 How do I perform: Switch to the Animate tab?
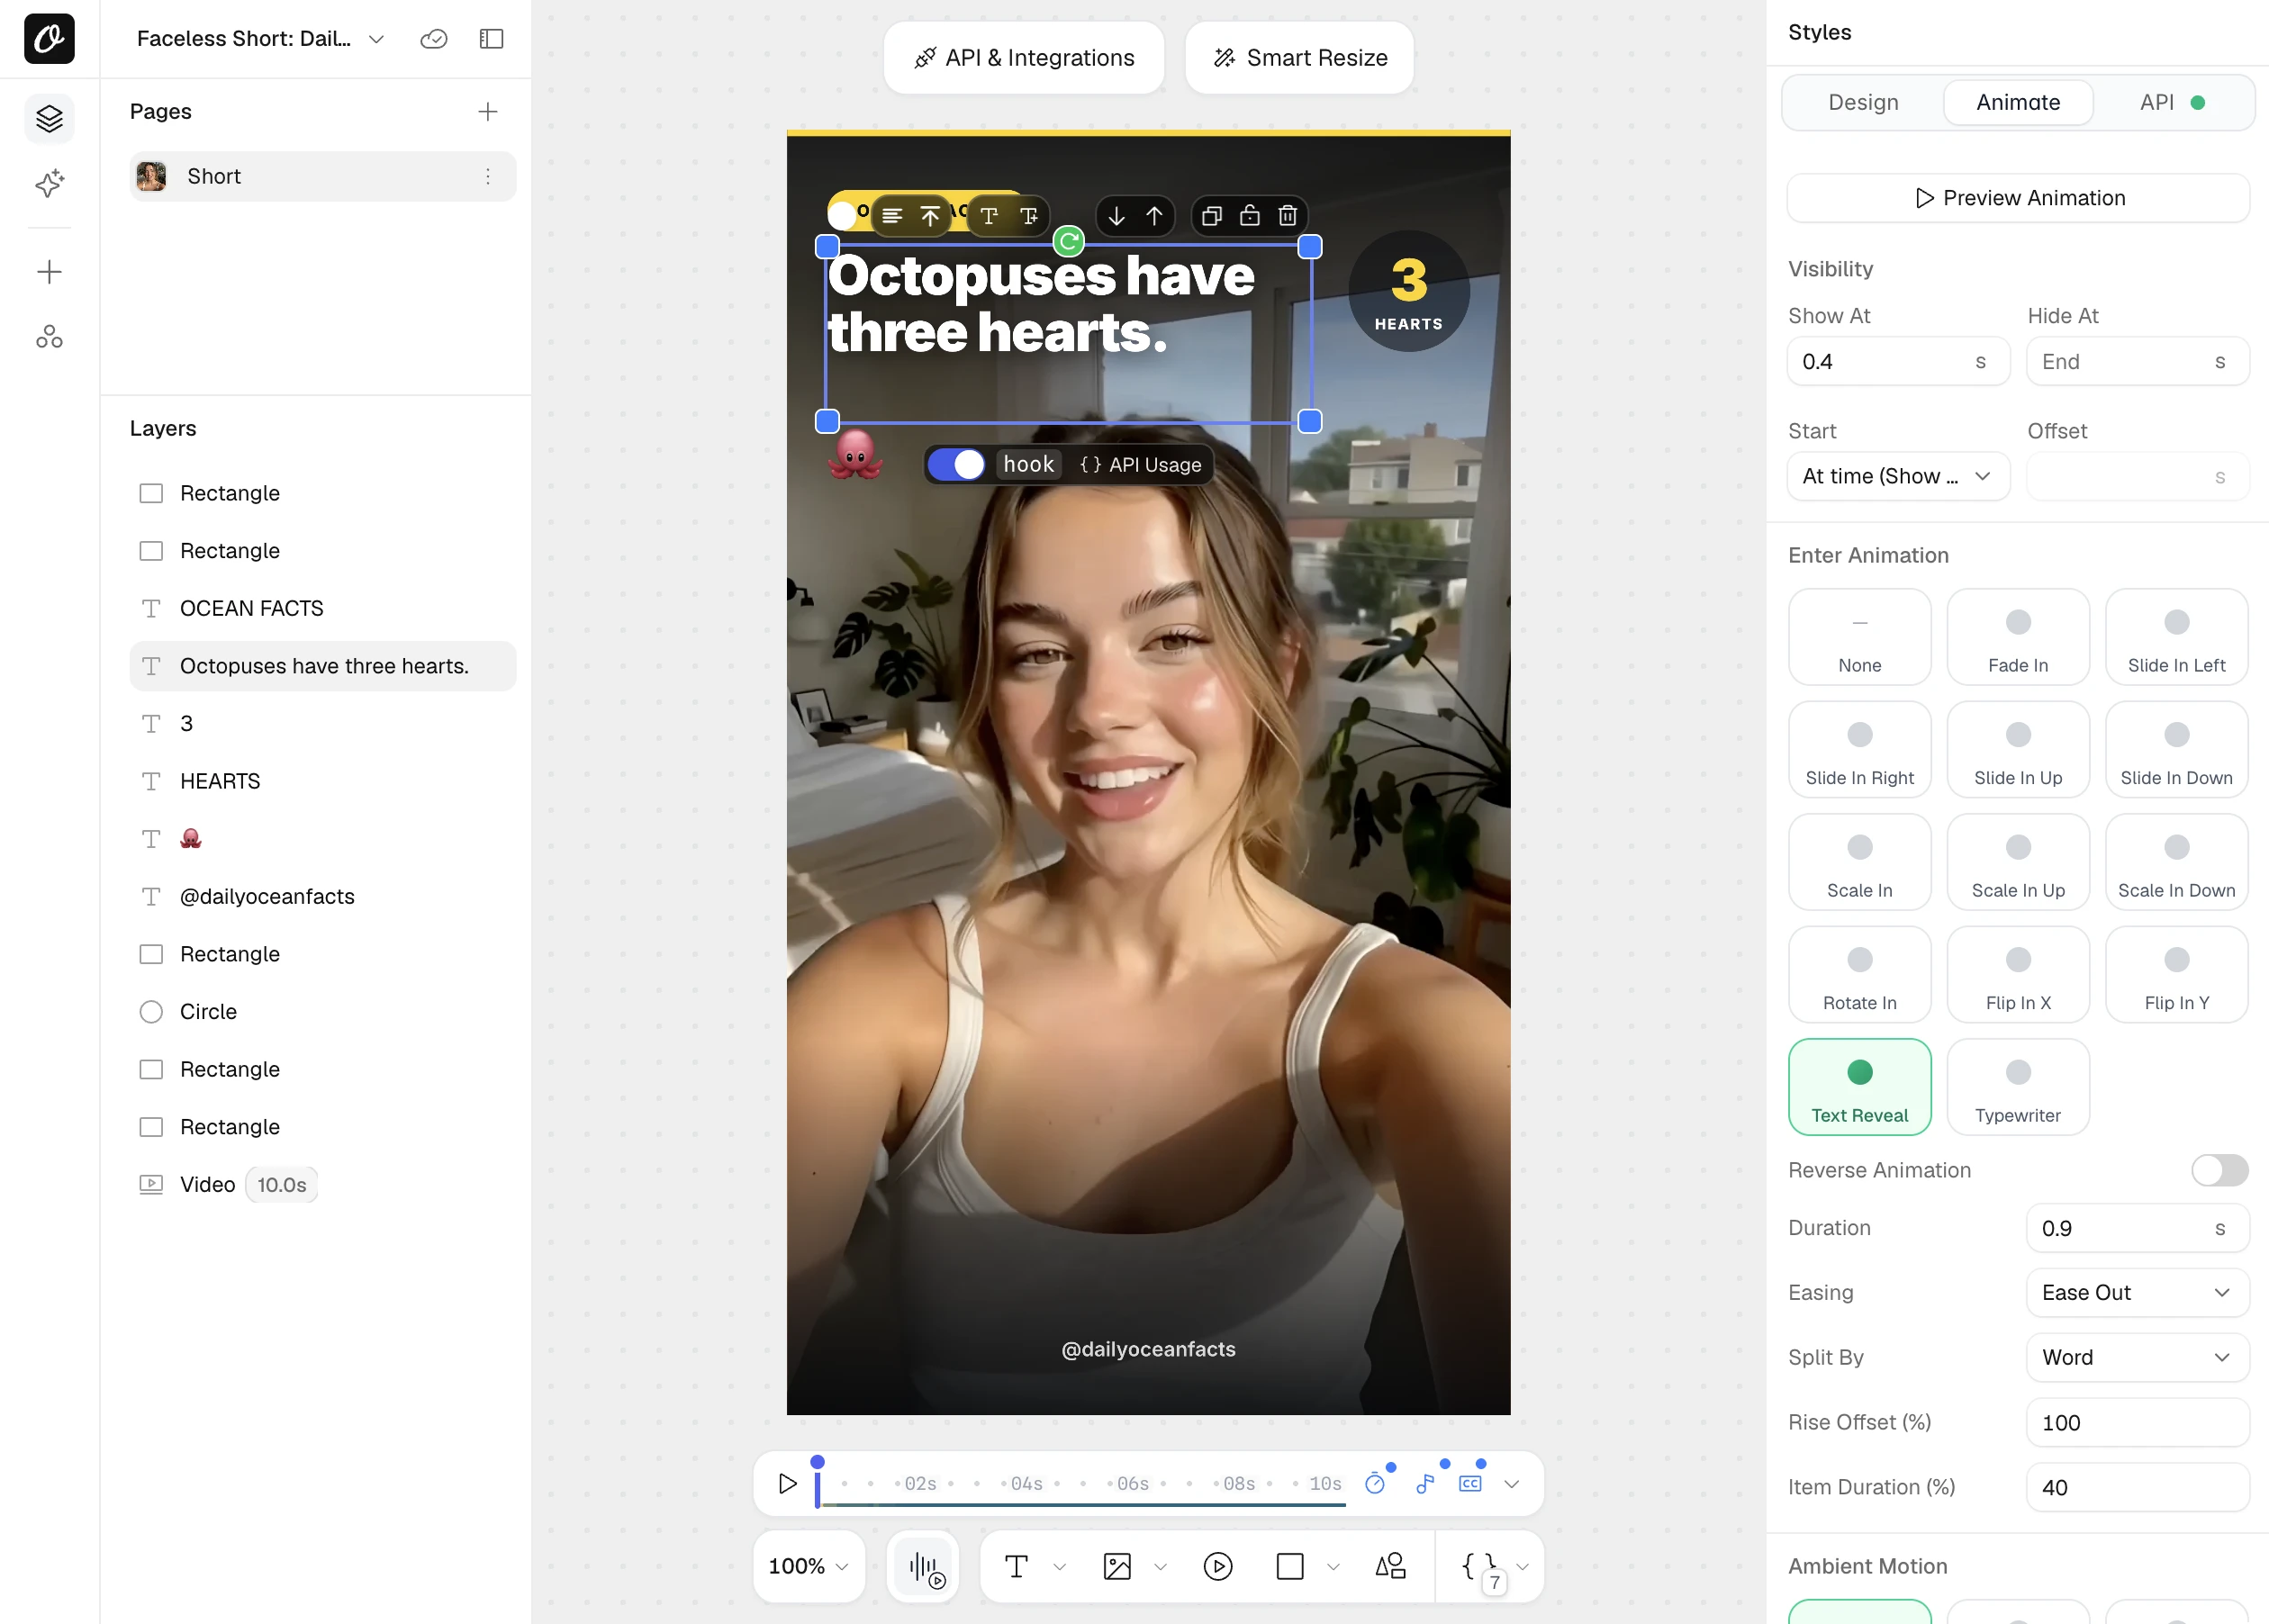(2017, 103)
